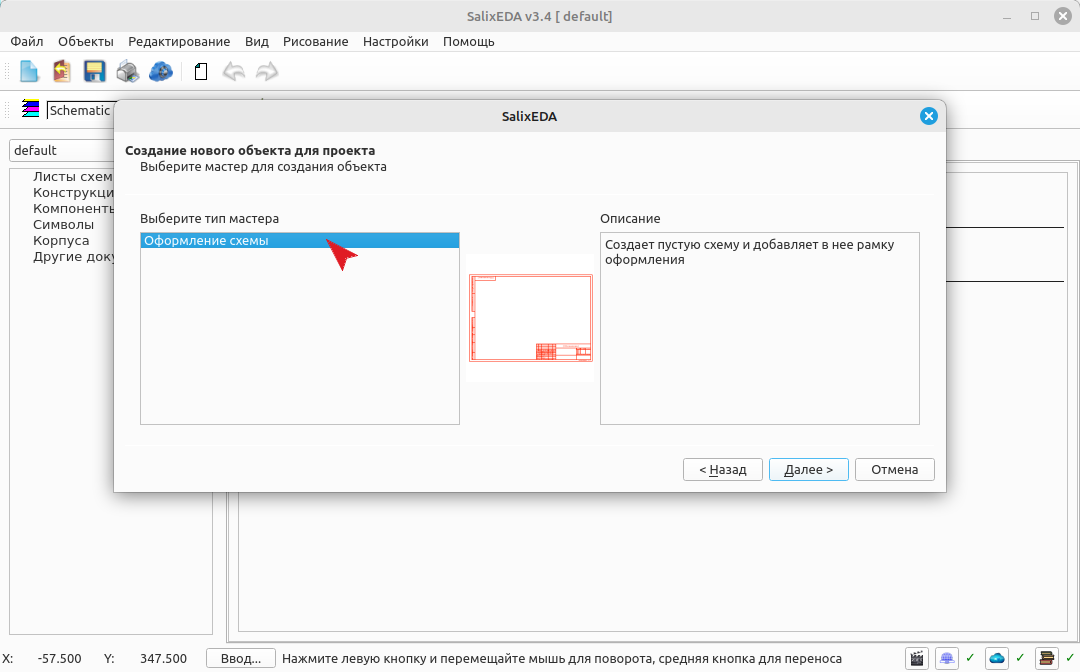Select Оформление схемы in wizard list
Image resolution: width=1080 pixels, height=672 pixels.
(300, 240)
